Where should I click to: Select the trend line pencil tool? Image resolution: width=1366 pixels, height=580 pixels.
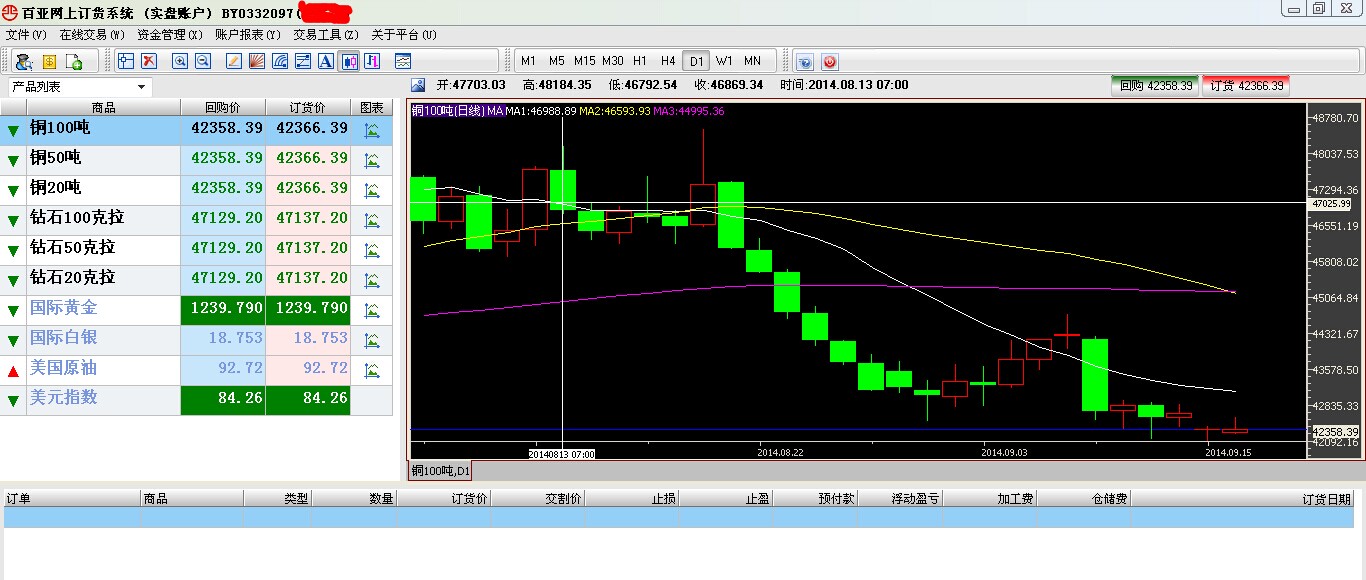234,61
